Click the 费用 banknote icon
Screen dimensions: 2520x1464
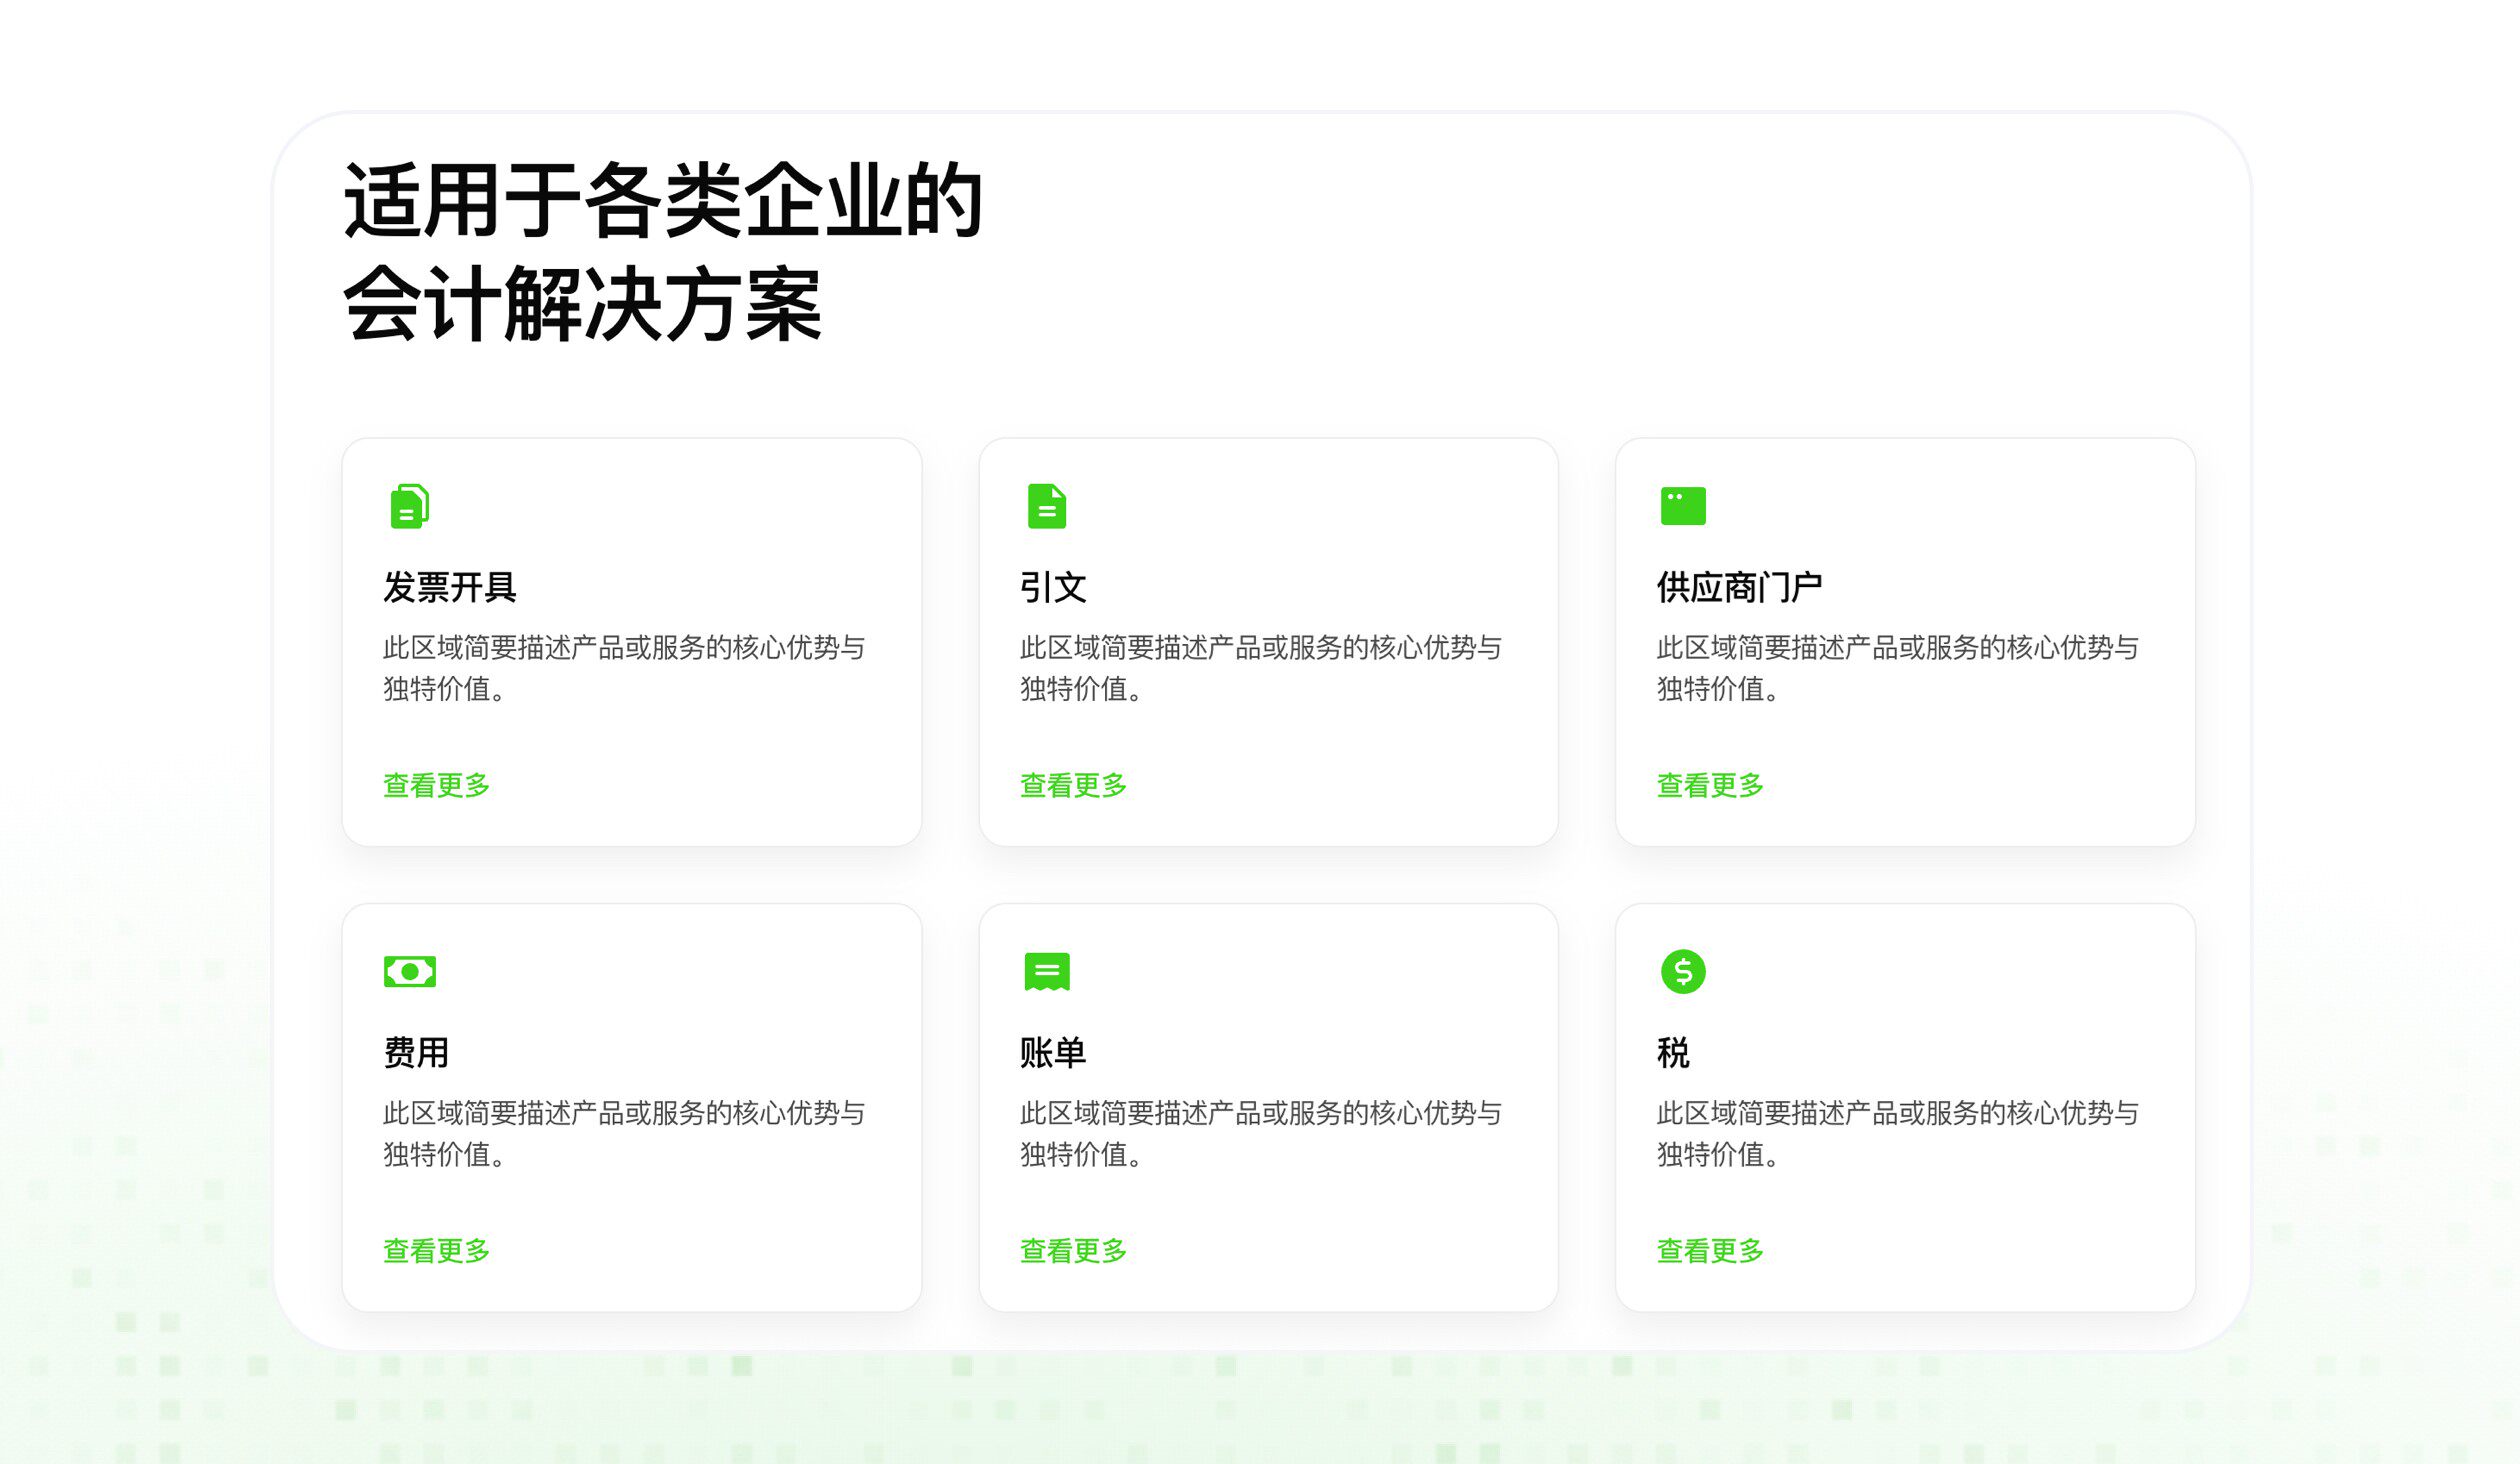click(x=410, y=971)
